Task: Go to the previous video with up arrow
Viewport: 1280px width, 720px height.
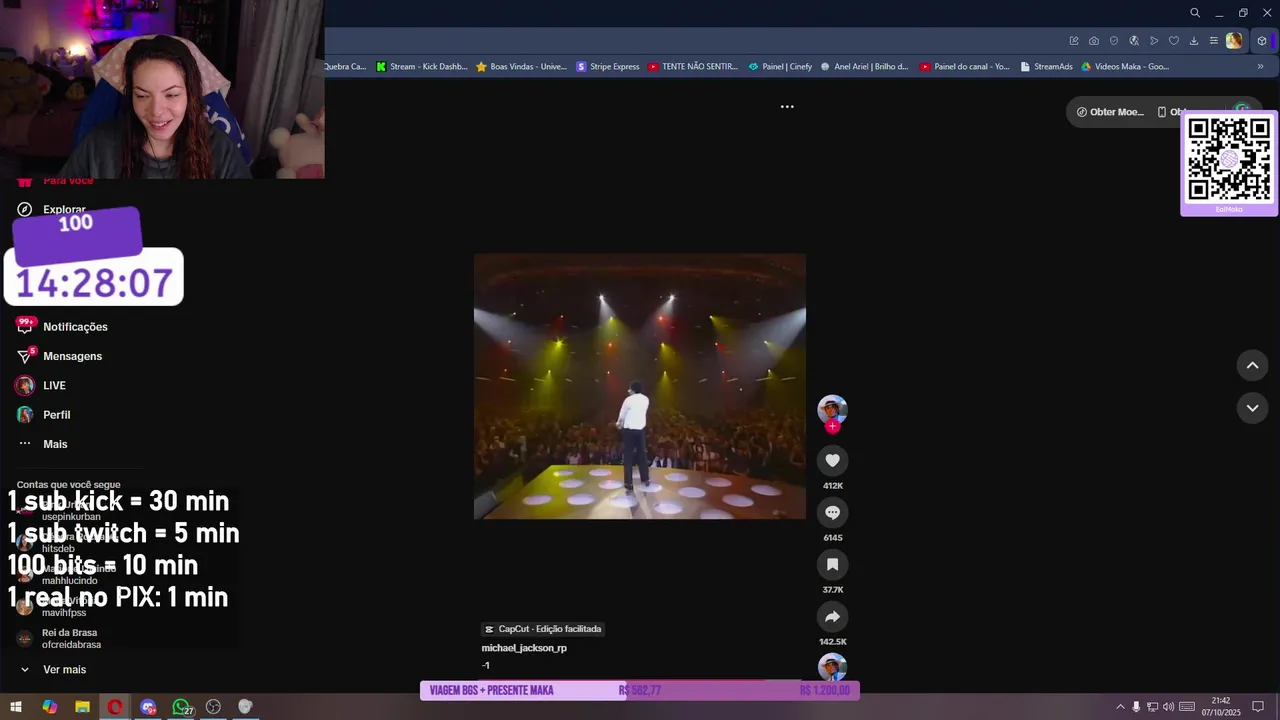Action: coord(1252,366)
